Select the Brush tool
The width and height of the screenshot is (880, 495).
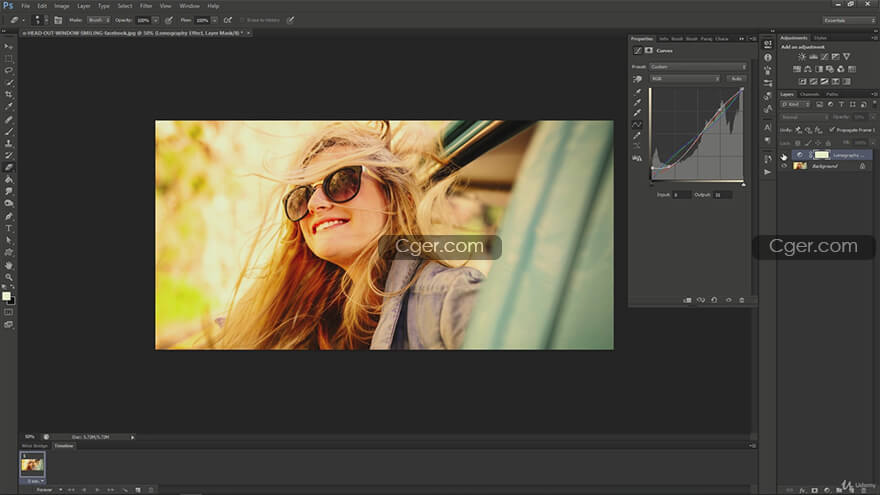tap(8, 131)
